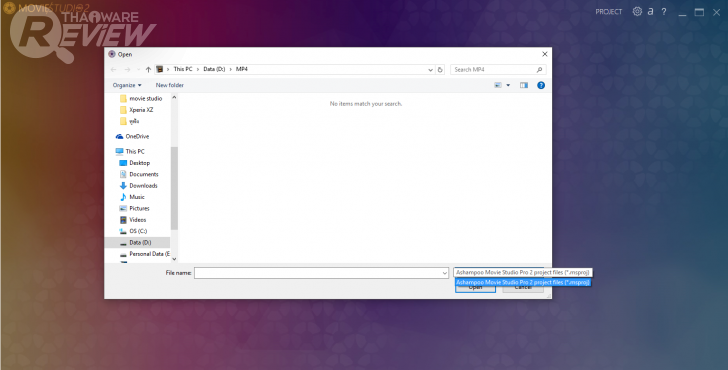Click the Data (D:) breadcrumb
Viewport: 728px width, 370px height.
[214, 69]
